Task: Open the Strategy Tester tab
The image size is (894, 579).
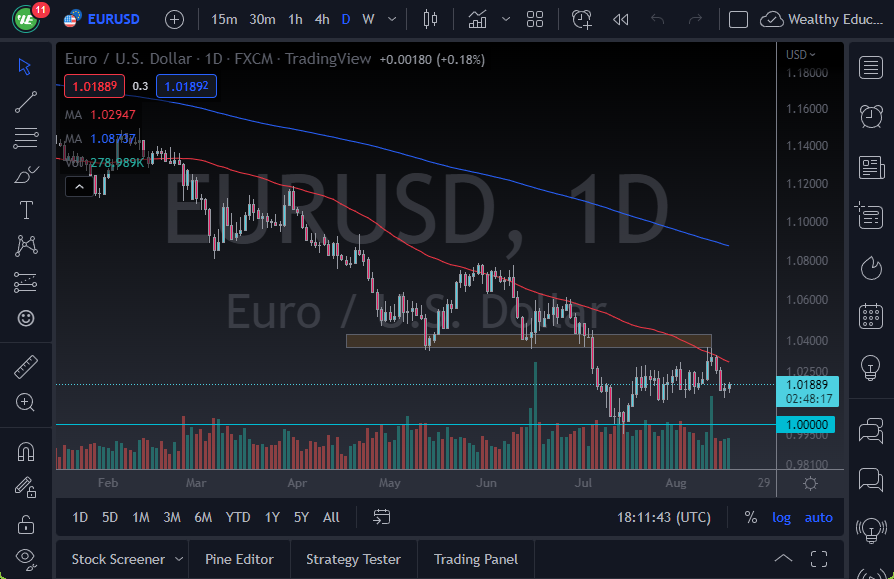Action: [352, 559]
